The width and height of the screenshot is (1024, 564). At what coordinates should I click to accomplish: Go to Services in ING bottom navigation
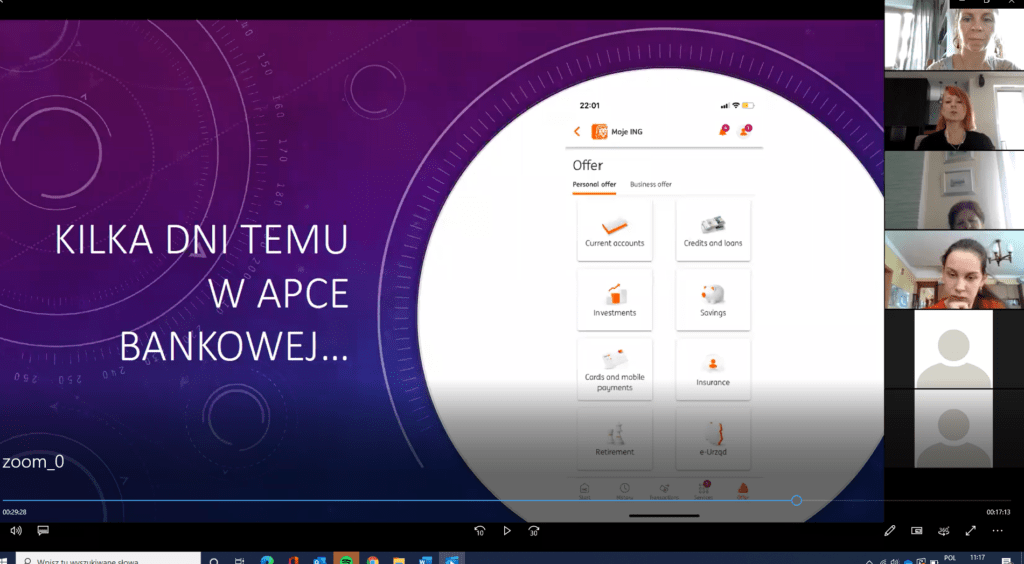tap(703, 491)
